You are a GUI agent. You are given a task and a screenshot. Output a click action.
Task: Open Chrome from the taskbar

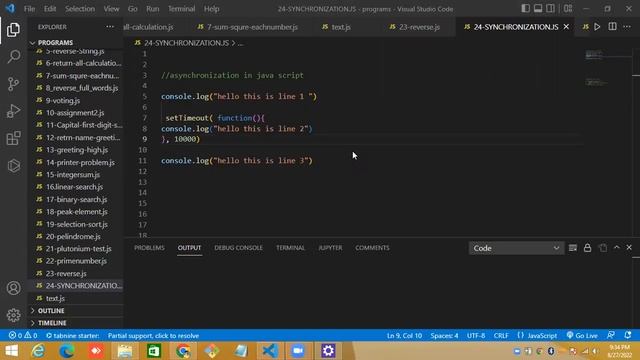coord(183,351)
